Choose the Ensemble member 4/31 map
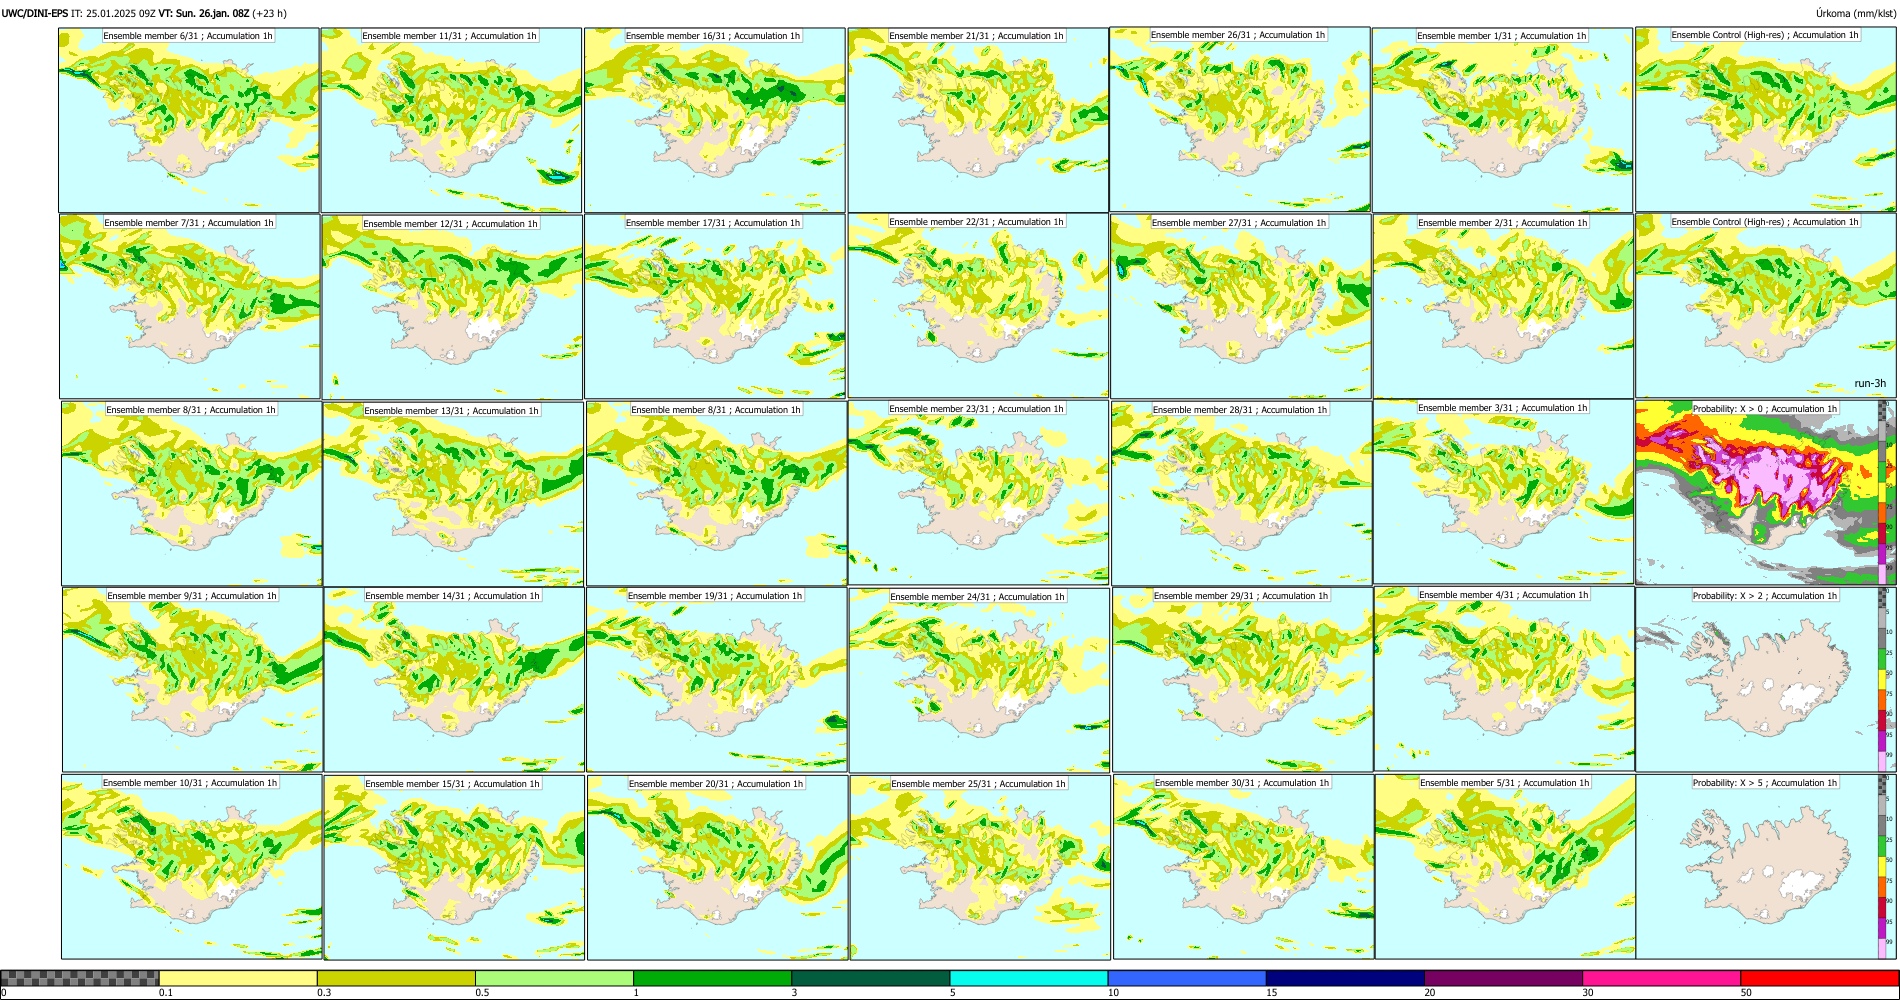 (1505, 679)
